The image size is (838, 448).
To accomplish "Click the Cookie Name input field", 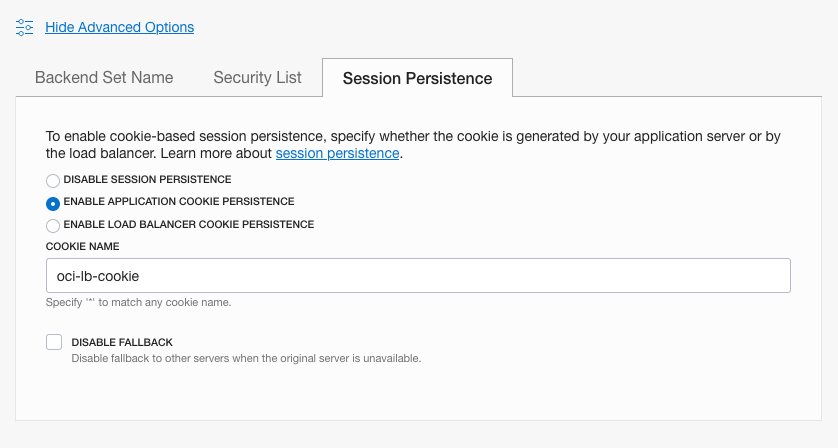I will pyautogui.click(x=418, y=276).
